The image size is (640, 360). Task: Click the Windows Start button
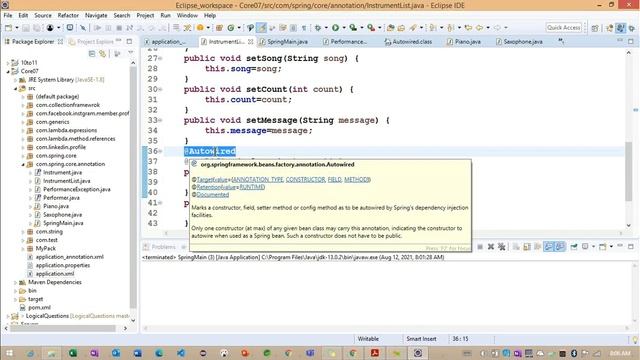coord(9,353)
